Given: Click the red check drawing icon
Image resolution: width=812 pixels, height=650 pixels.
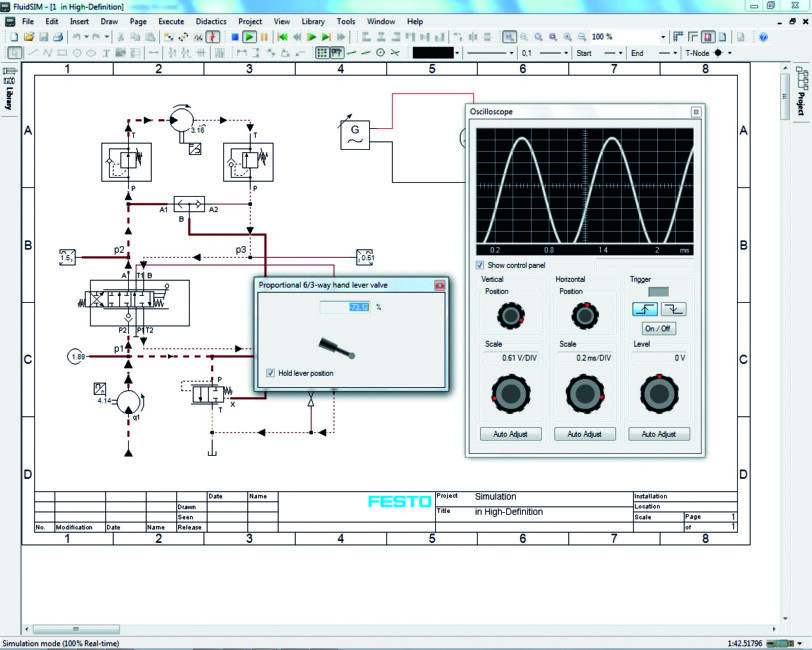Looking at the screenshot, I should (x=213, y=37).
